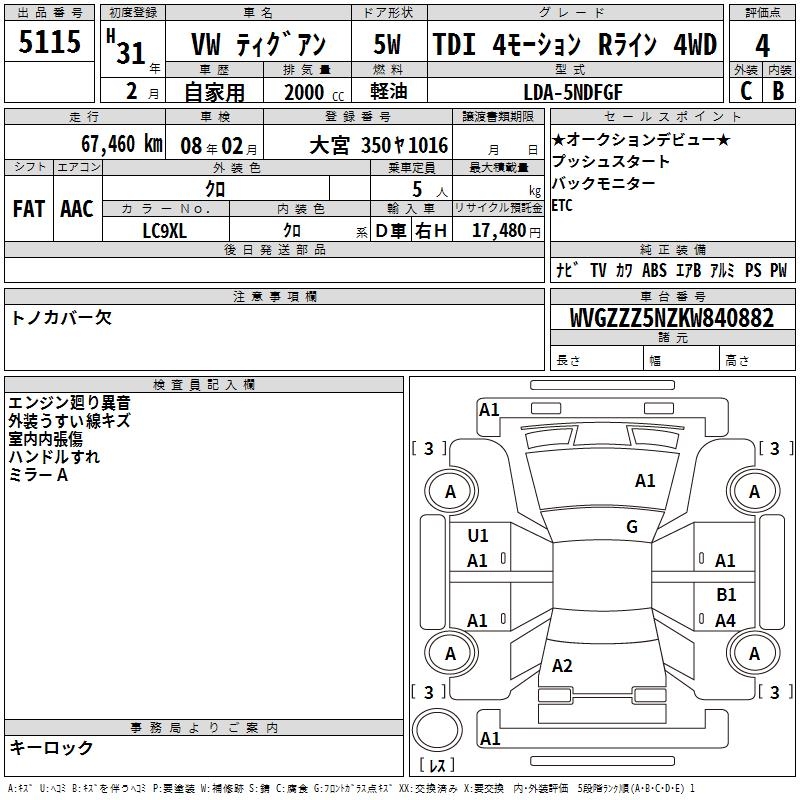This screenshot has width=800, height=800.
Task: Click rear-left wheel A circle
Action: 451,654
